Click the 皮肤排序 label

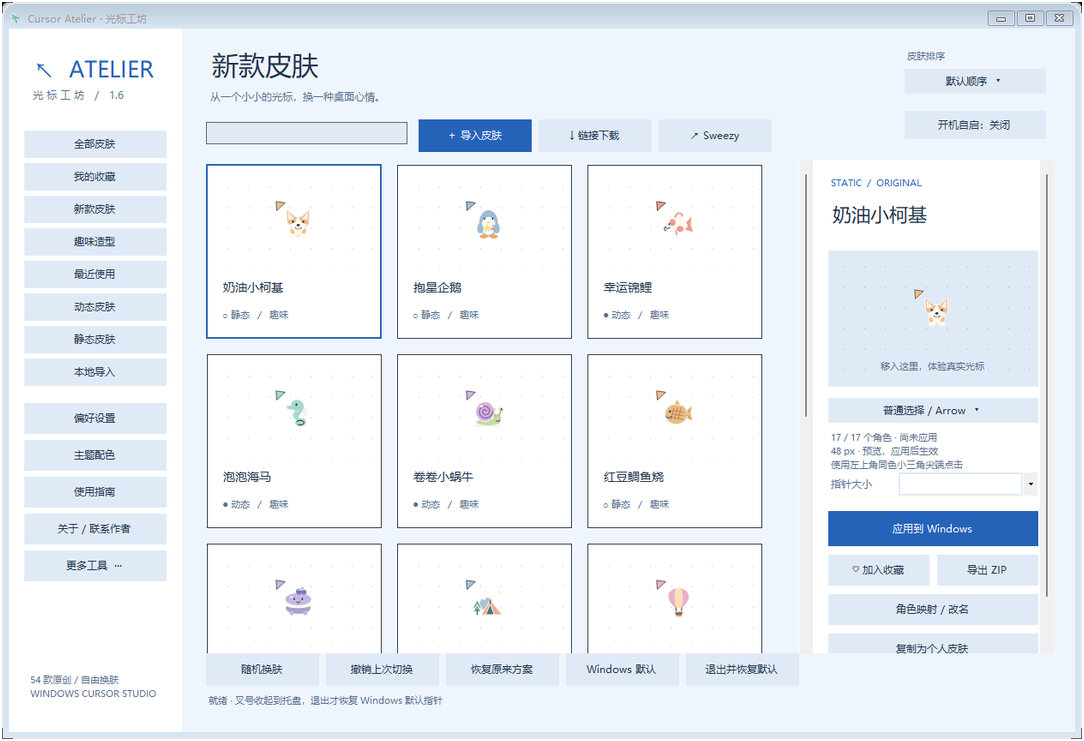[x=926, y=56]
